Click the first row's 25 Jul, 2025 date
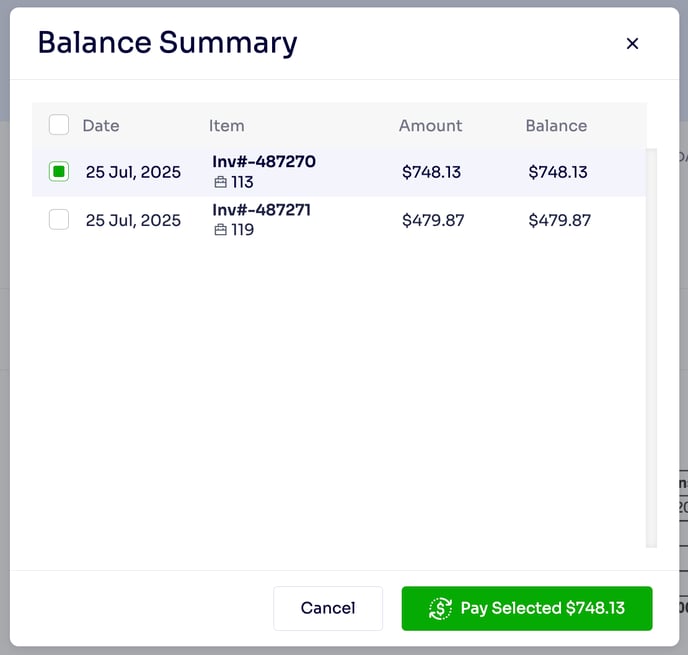688x655 pixels. click(133, 172)
